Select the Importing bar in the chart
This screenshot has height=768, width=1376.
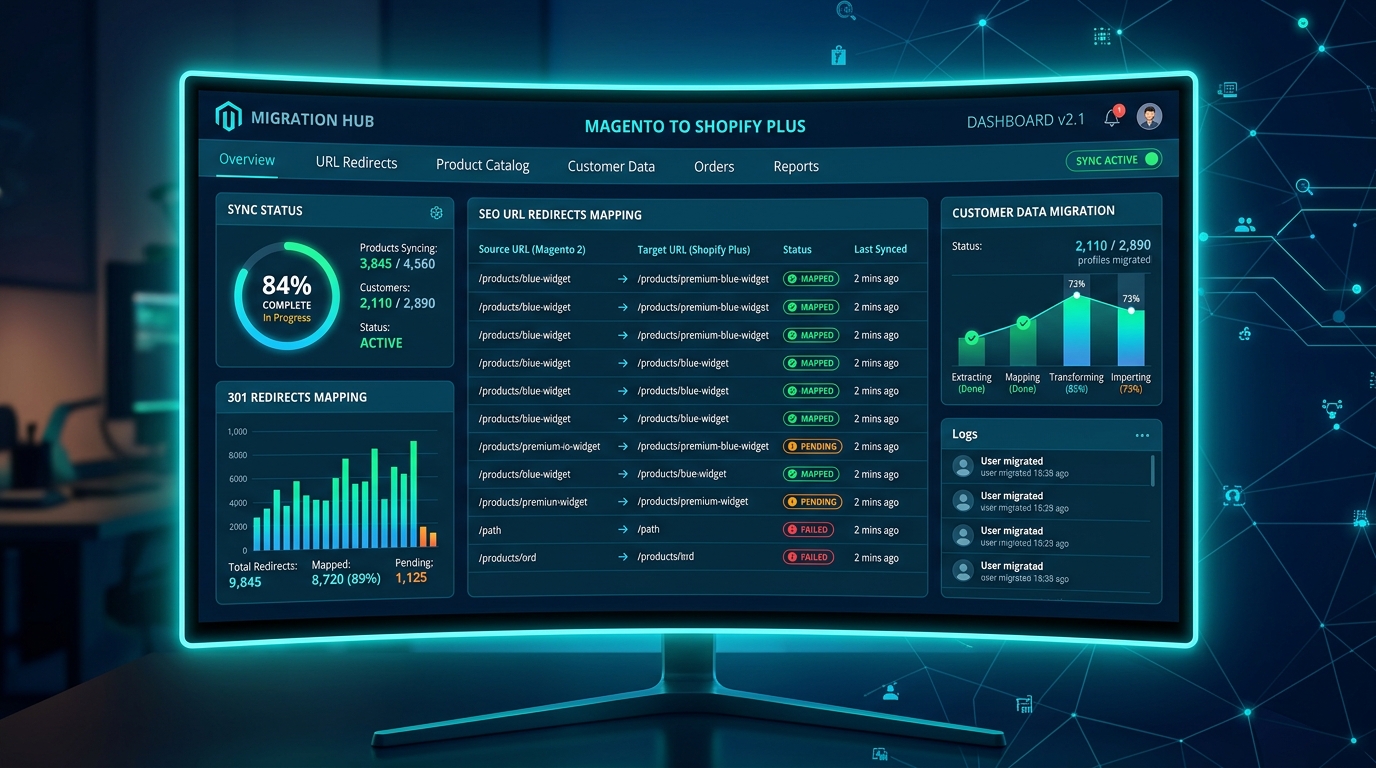coord(1131,338)
